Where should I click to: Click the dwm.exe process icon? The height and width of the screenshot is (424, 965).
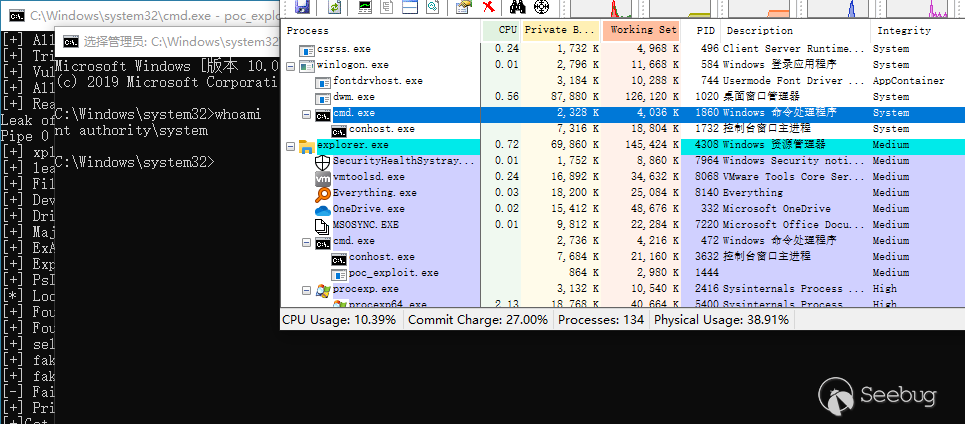point(322,98)
